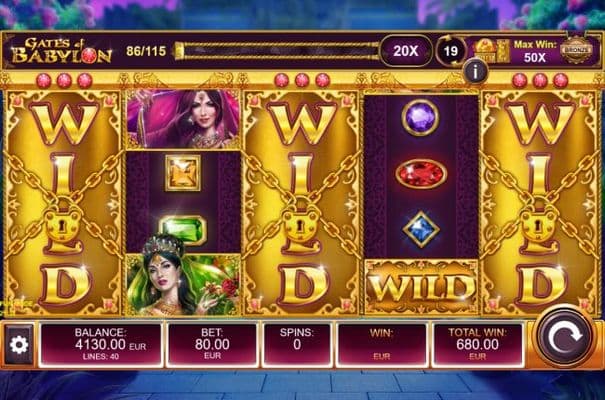The image size is (605, 400).
Task: Click the red oval ruby symbol
Action: [421, 174]
